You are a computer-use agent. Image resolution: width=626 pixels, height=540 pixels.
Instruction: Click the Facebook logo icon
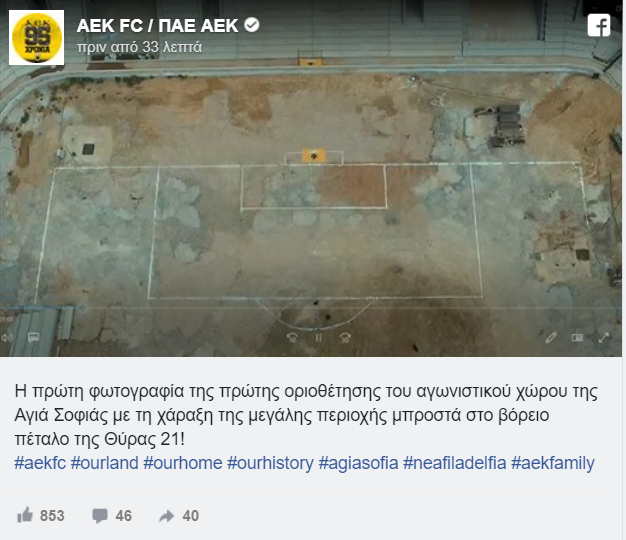pos(599,25)
